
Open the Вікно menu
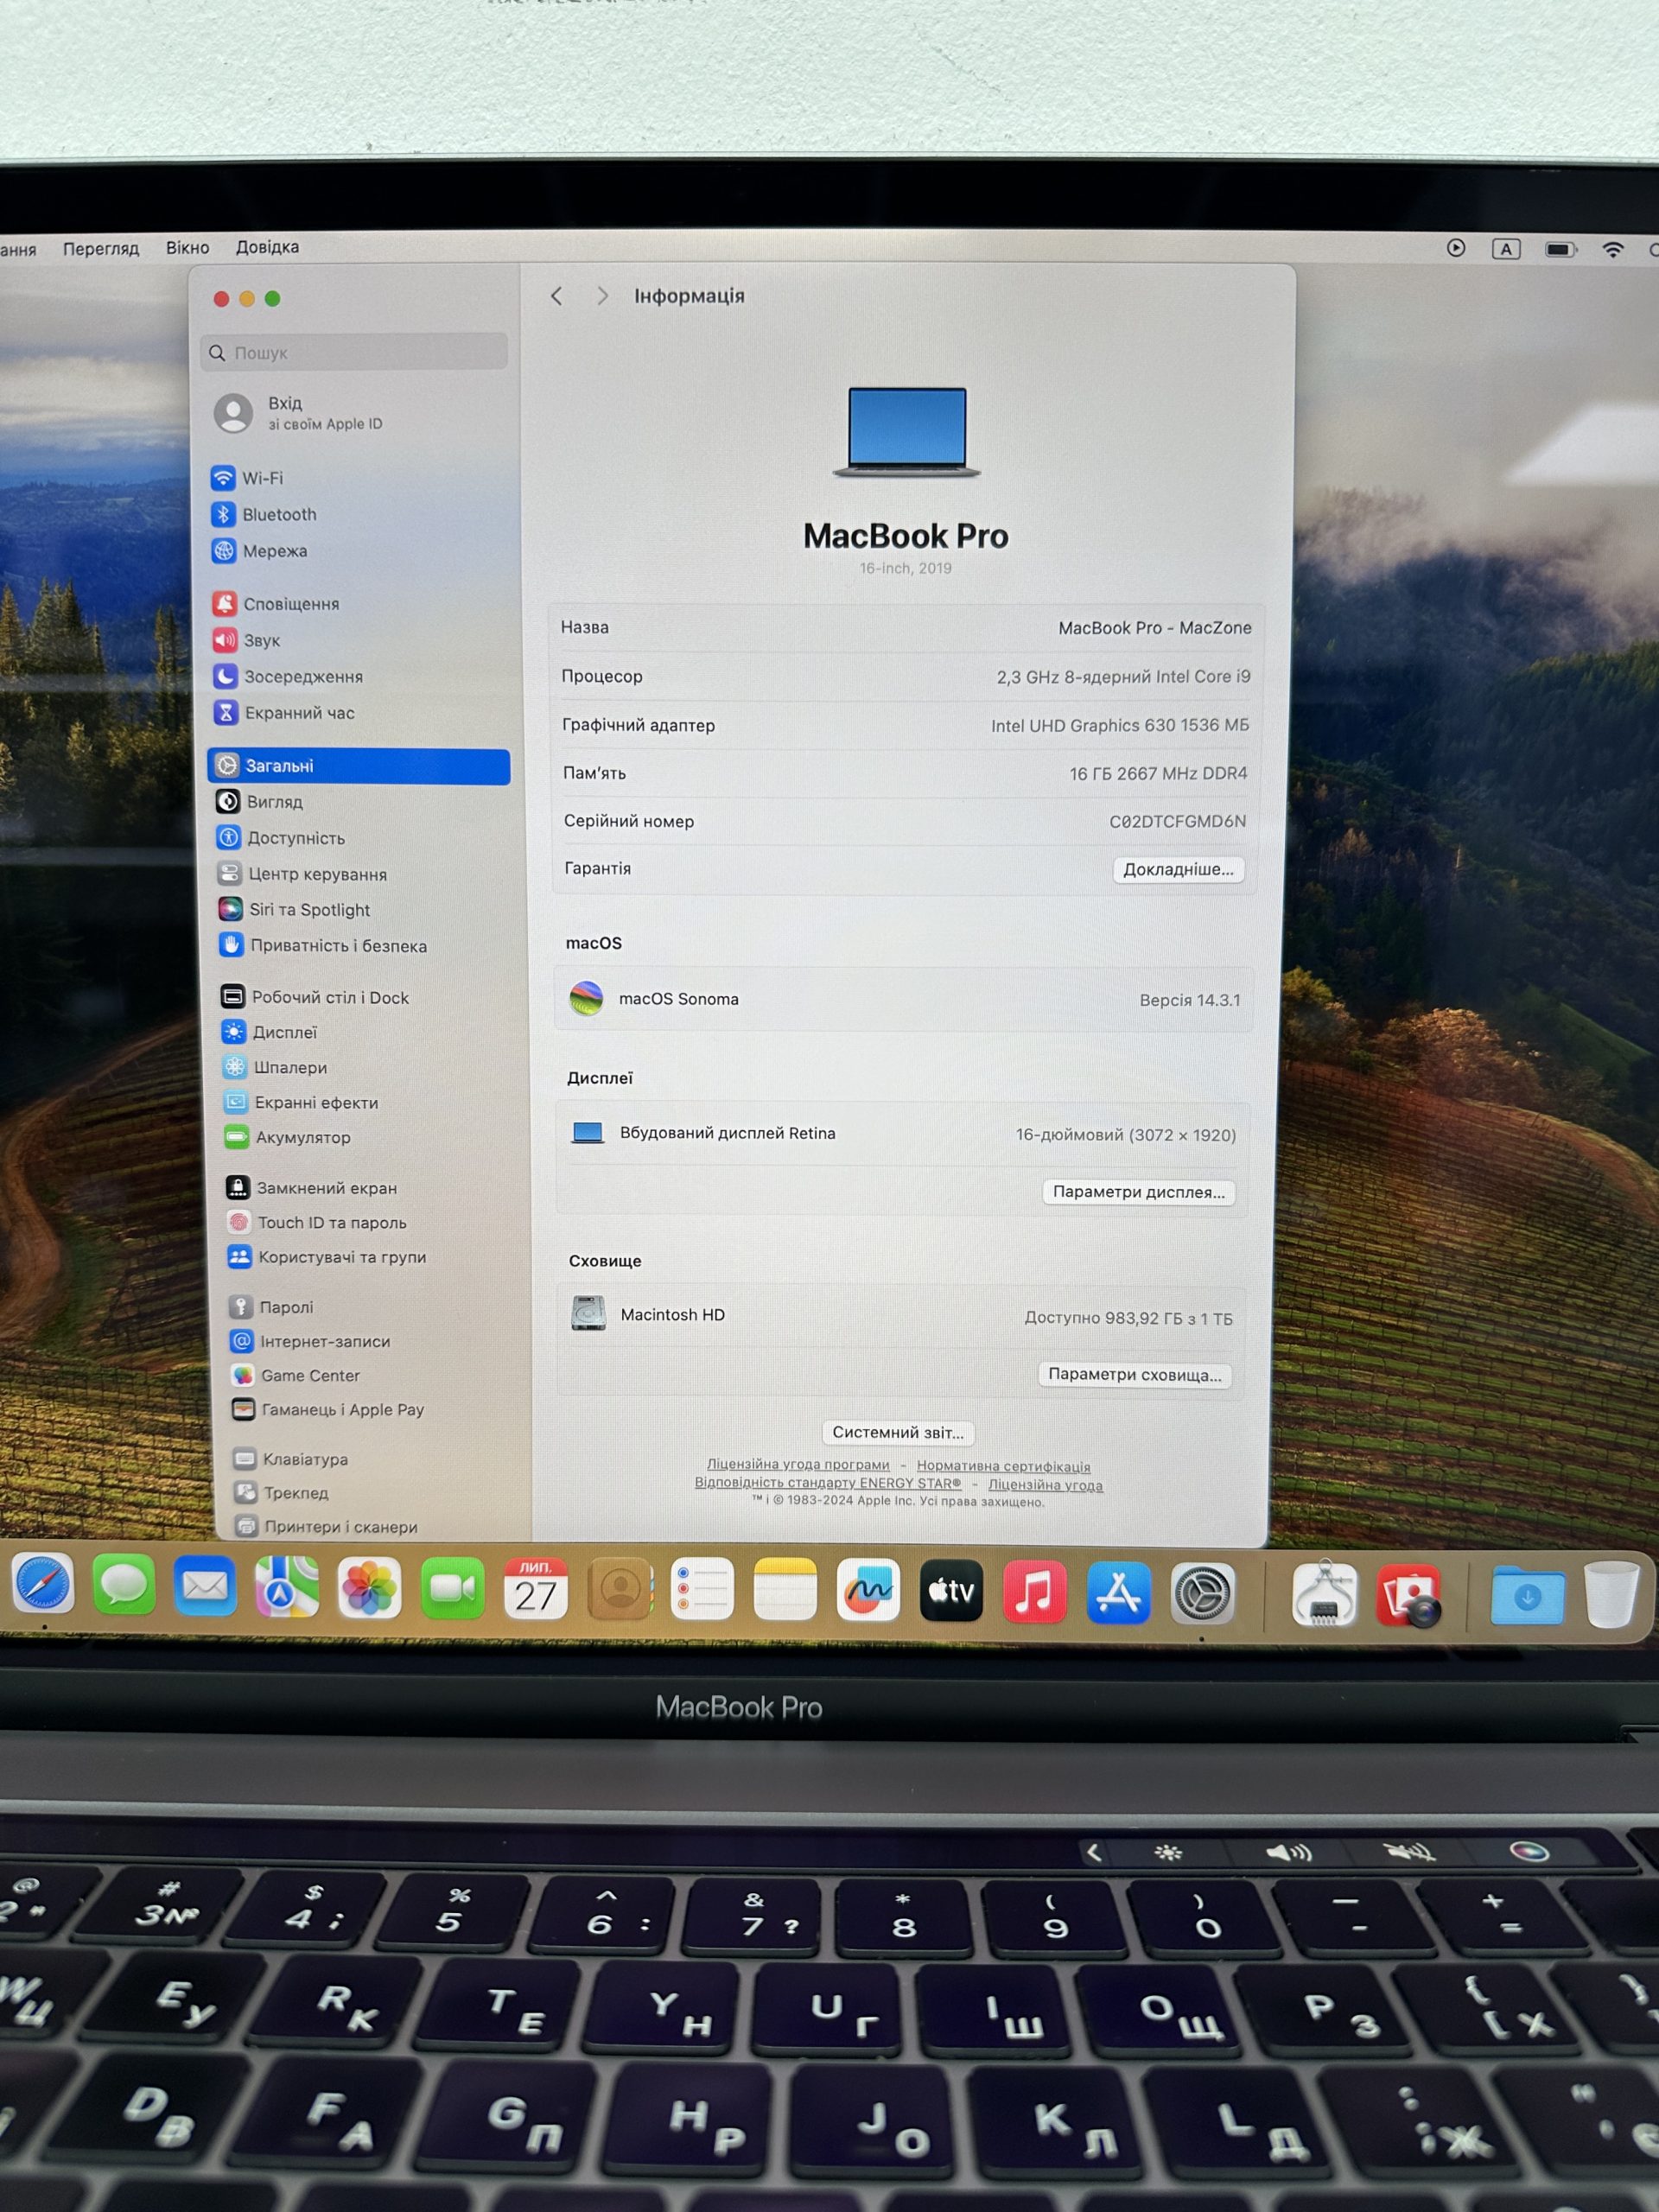188,247
